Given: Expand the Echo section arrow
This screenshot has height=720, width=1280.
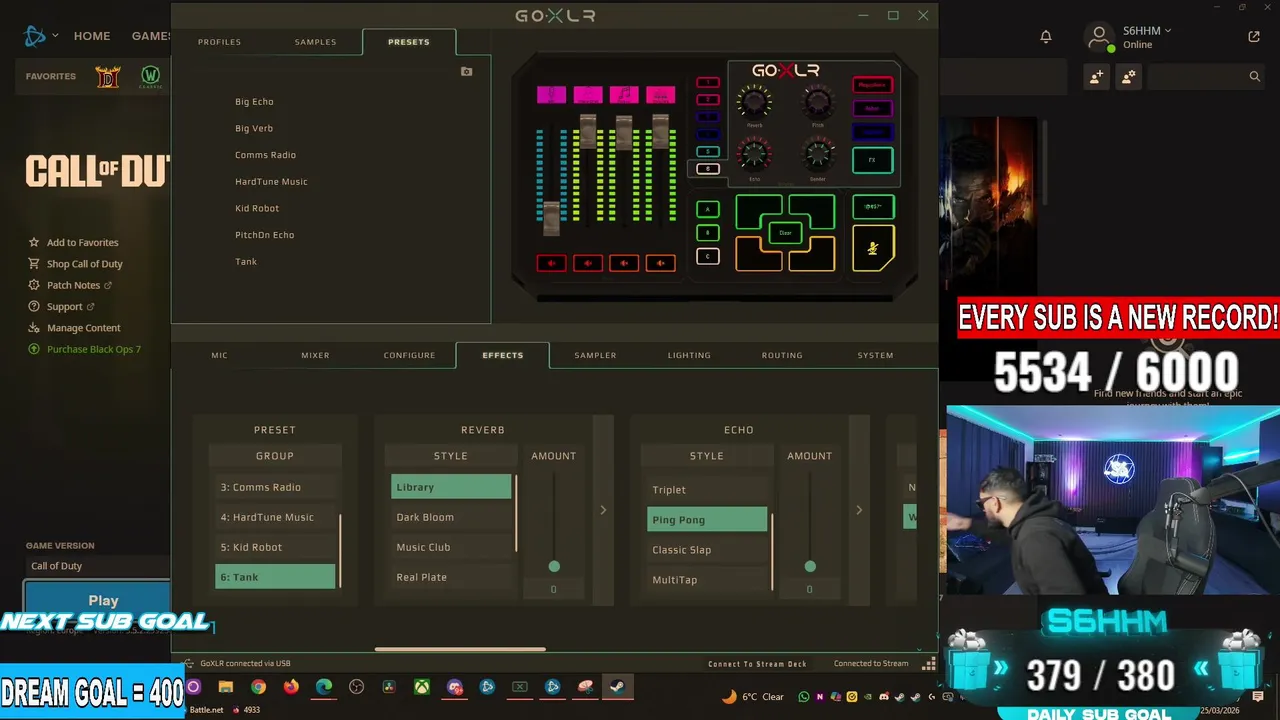Looking at the screenshot, I should (859, 510).
